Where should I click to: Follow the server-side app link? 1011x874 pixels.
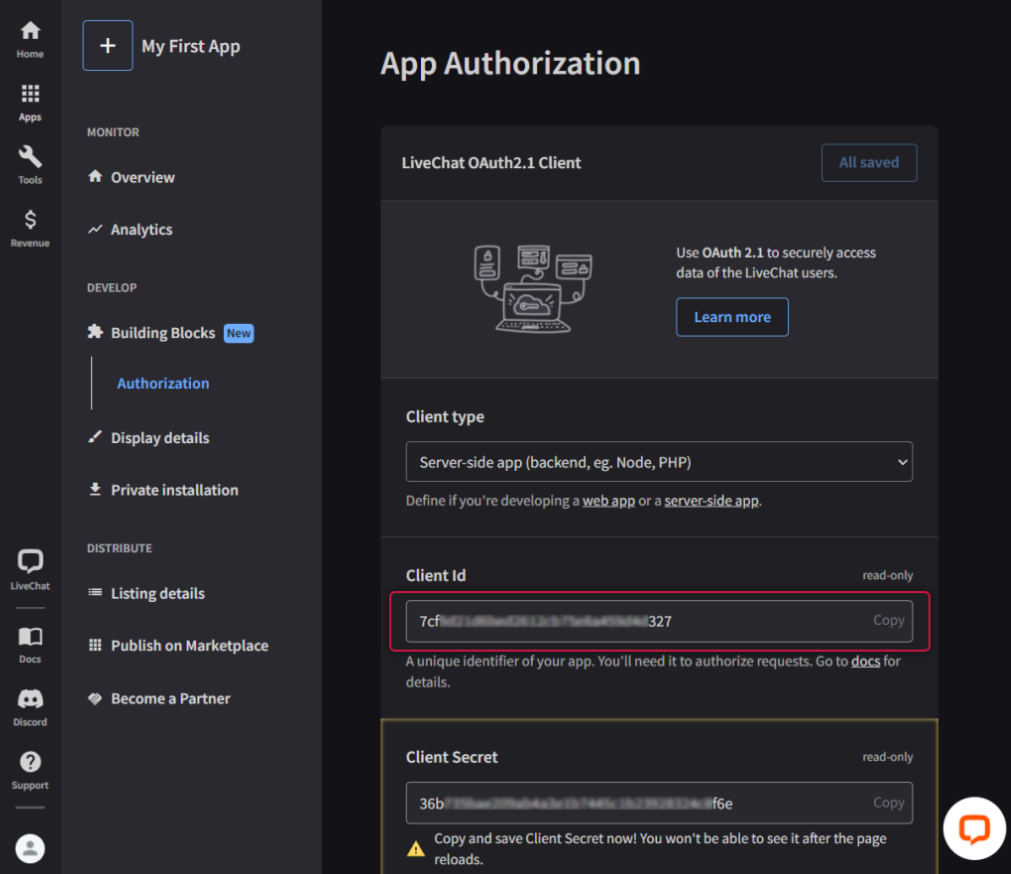711,500
